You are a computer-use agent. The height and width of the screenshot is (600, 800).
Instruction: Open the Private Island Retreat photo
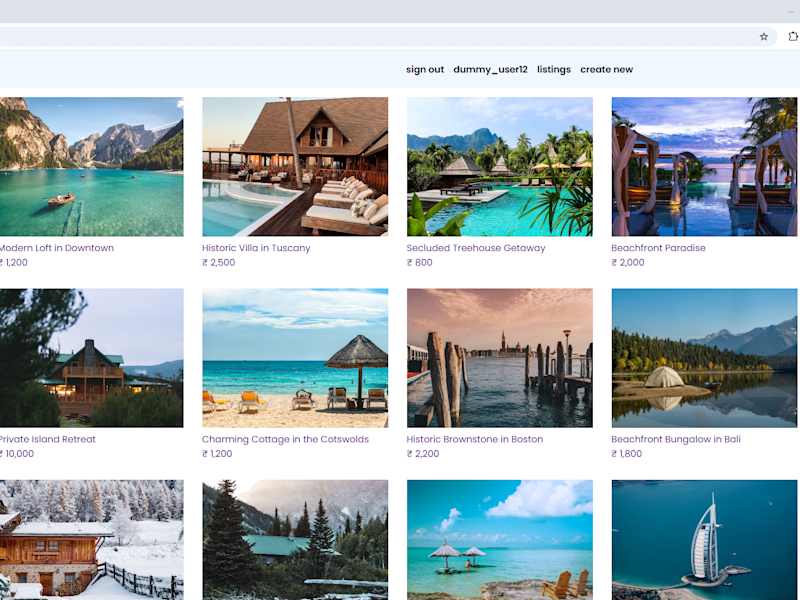click(x=91, y=358)
